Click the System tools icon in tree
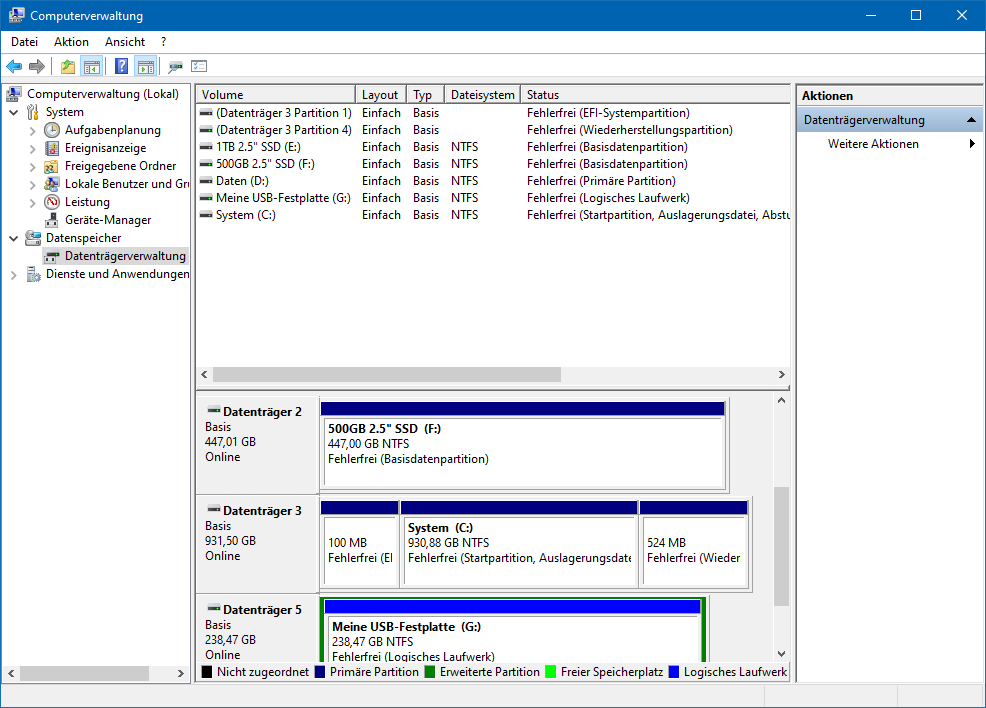986x708 pixels. click(x=33, y=112)
